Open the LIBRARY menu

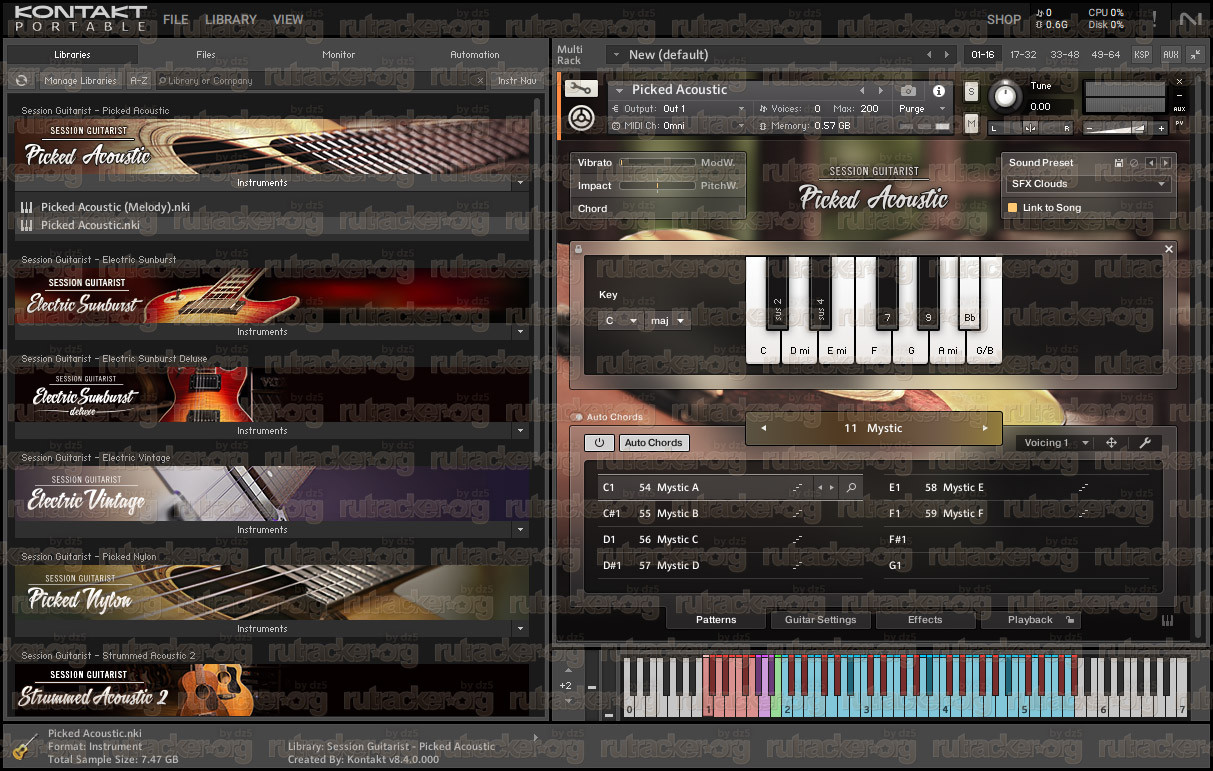click(231, 19)
